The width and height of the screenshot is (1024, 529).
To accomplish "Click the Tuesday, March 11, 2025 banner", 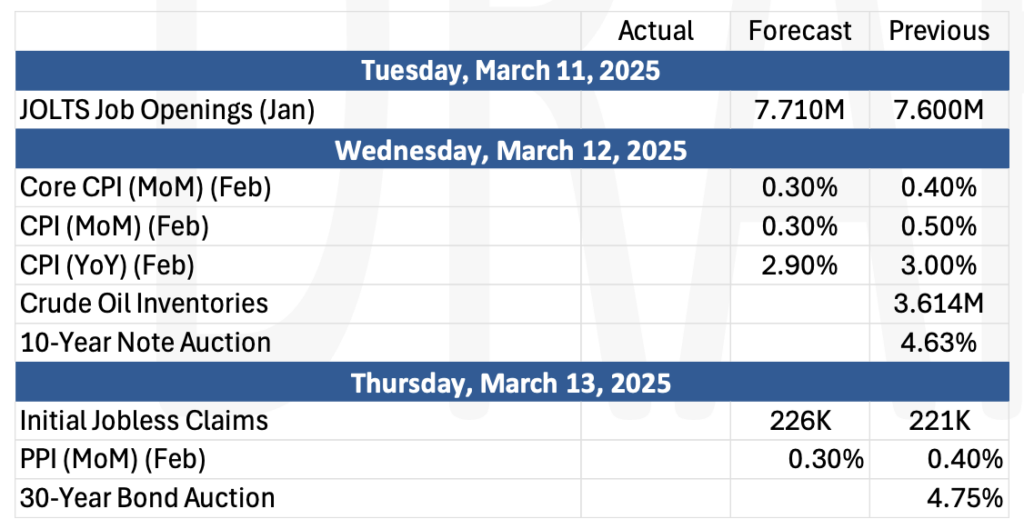I will [512, 71].
